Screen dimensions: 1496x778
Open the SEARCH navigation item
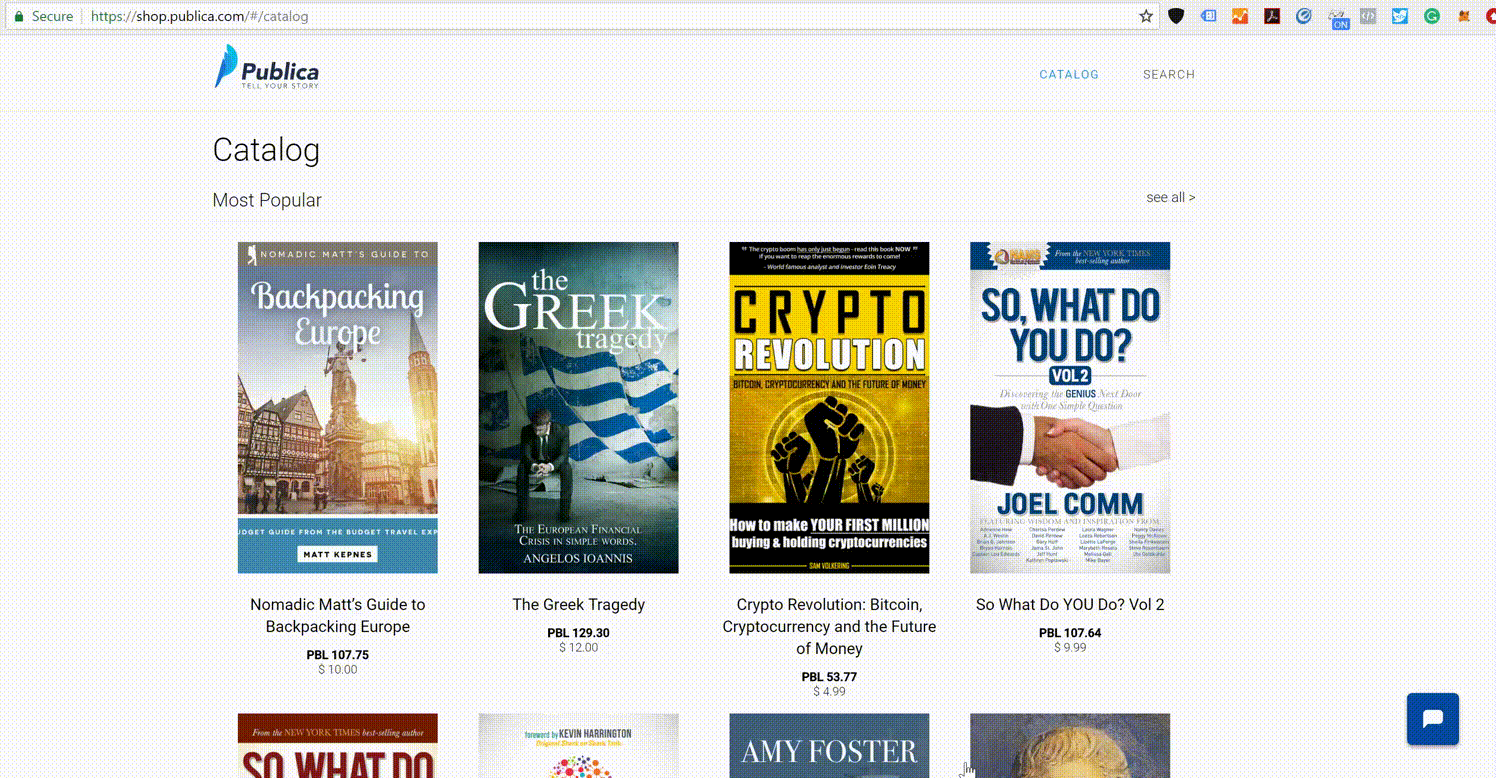(1169, 74)
